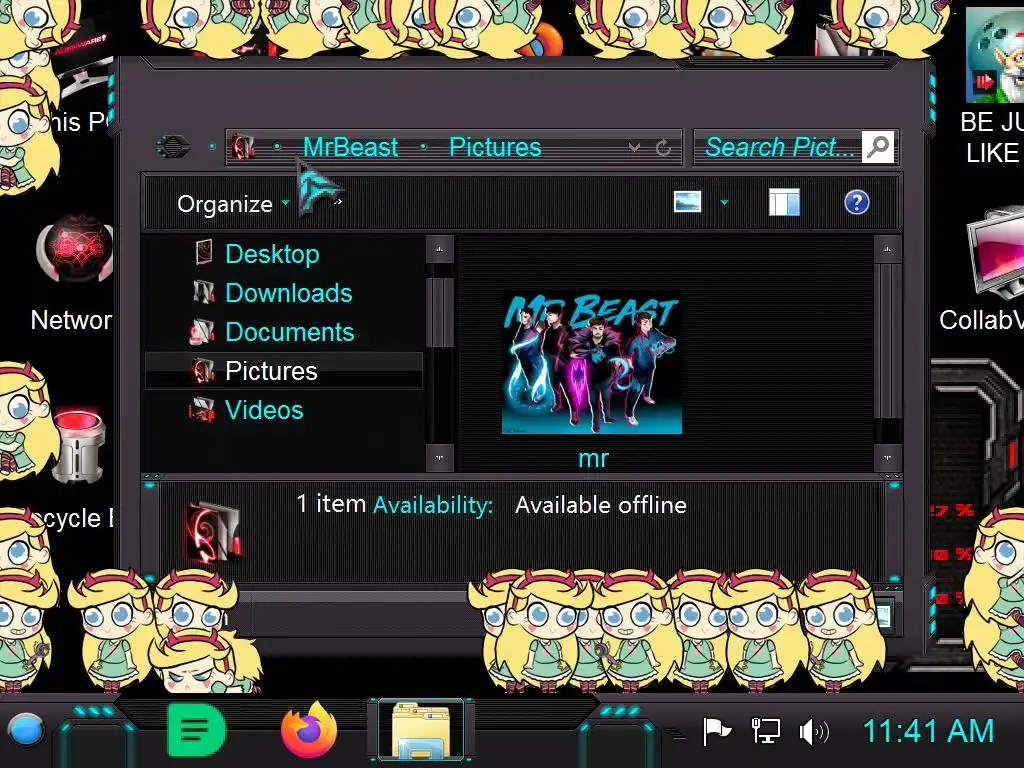Click the Desktop folder icon
This screenshot has height=768, width=1024.
[204, 252]
